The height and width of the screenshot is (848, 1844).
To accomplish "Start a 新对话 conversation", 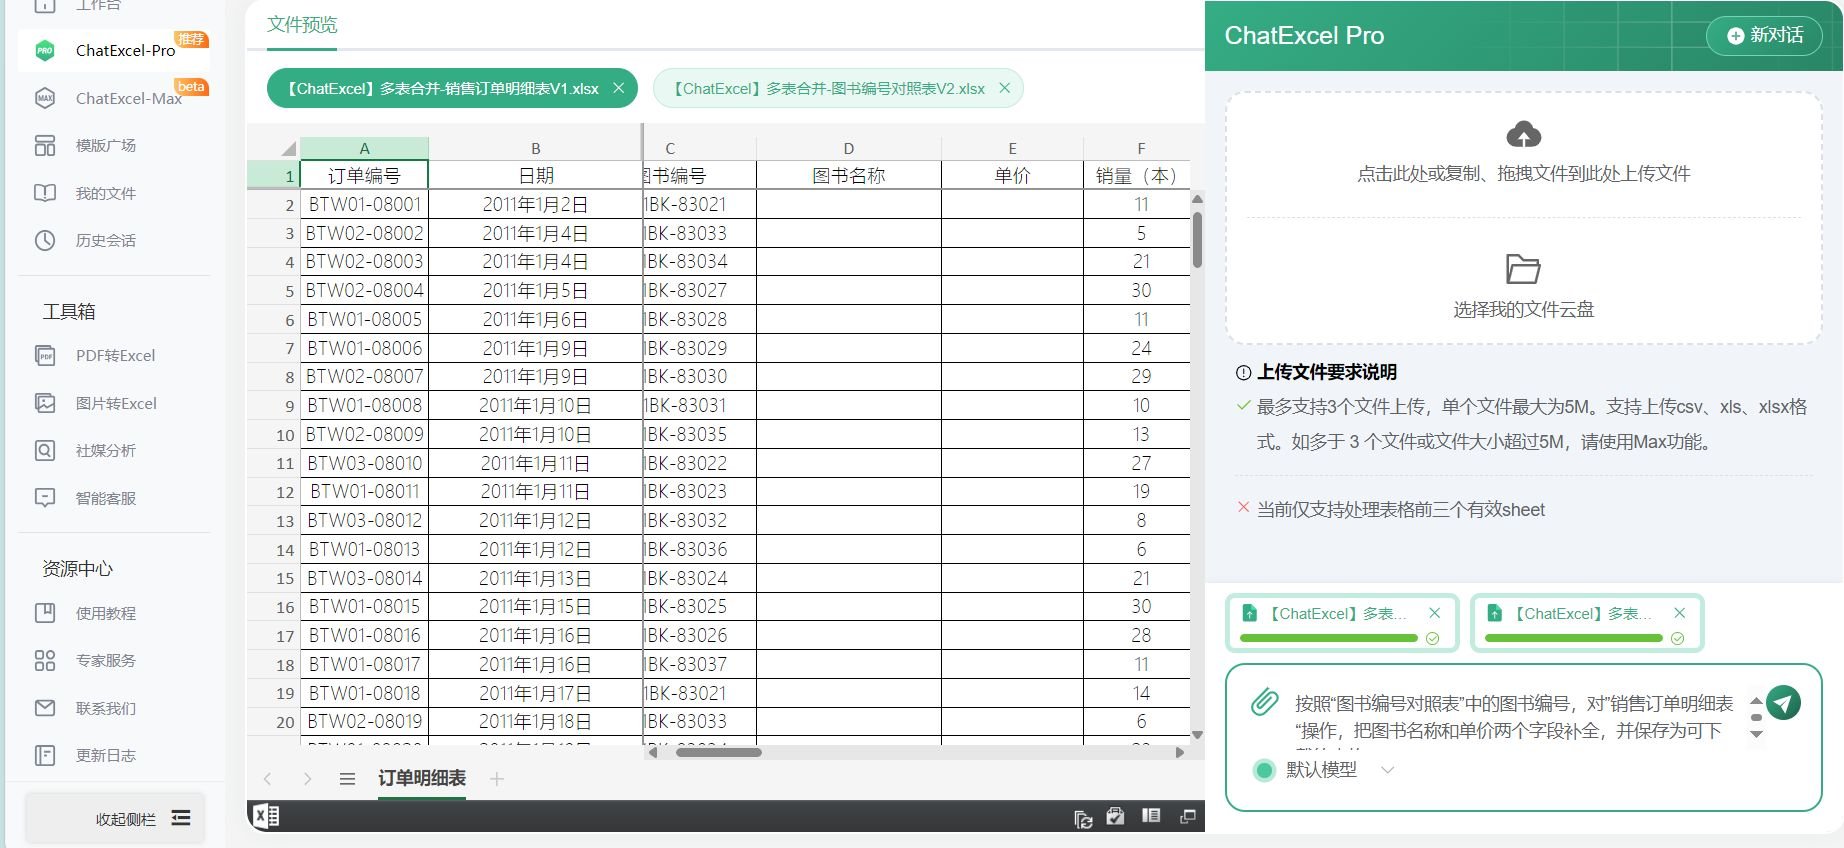I will click(1765, 35).
